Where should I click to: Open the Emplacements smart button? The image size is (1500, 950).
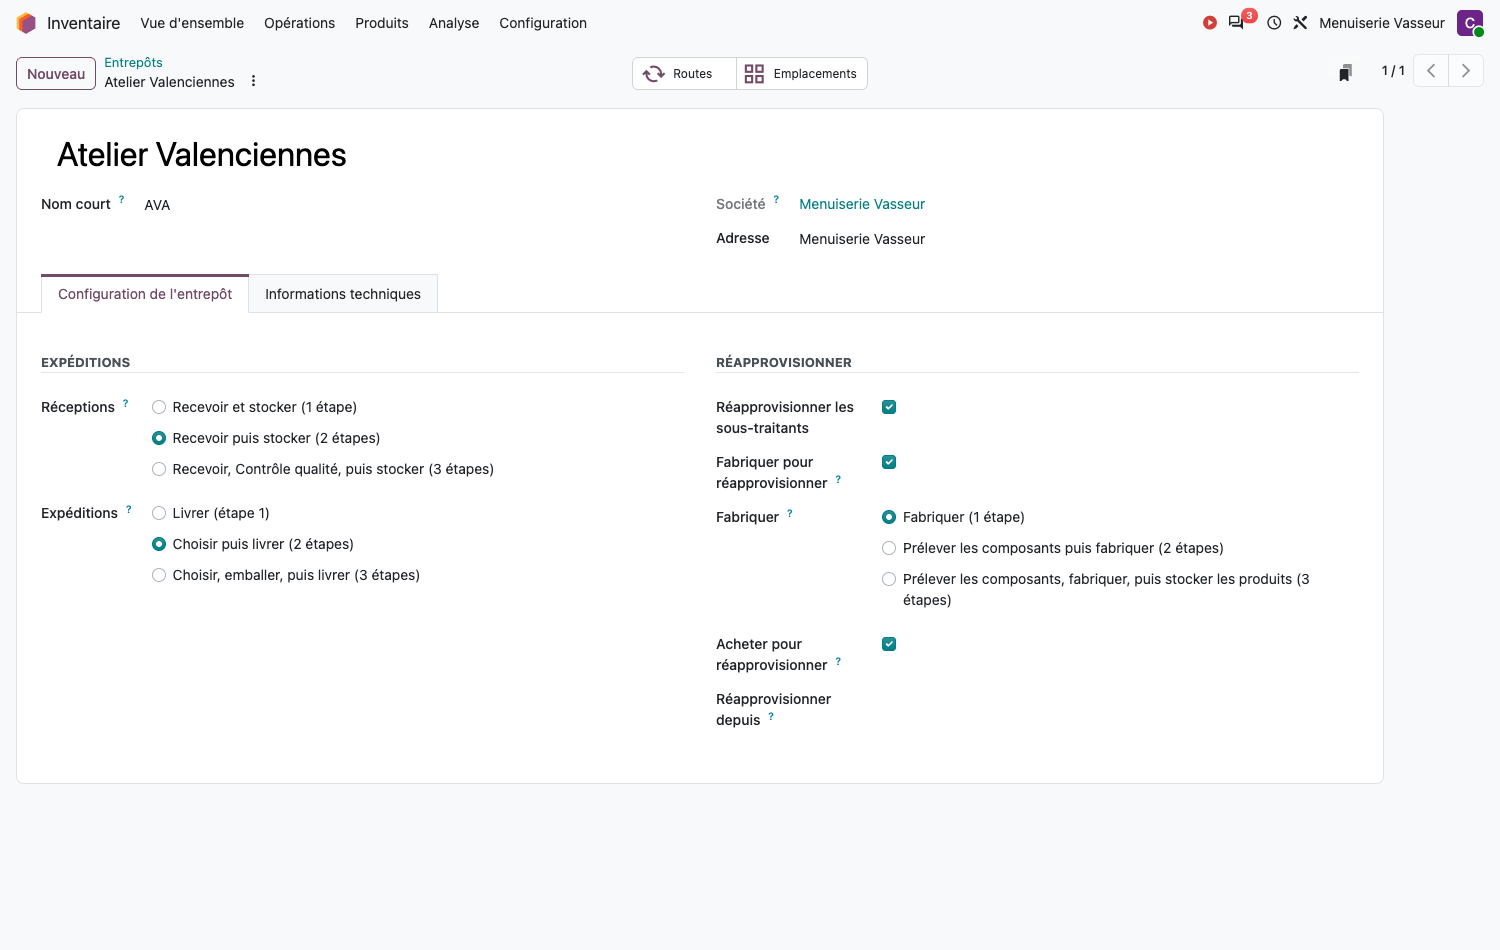coord(802,74)
